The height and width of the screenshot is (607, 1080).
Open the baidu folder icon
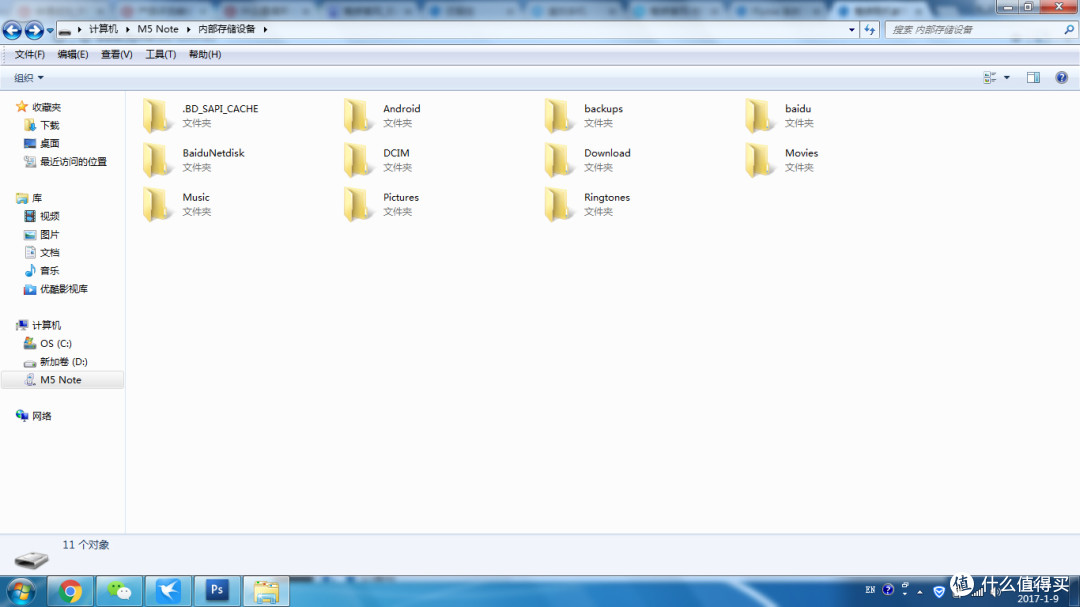[760, 115]
